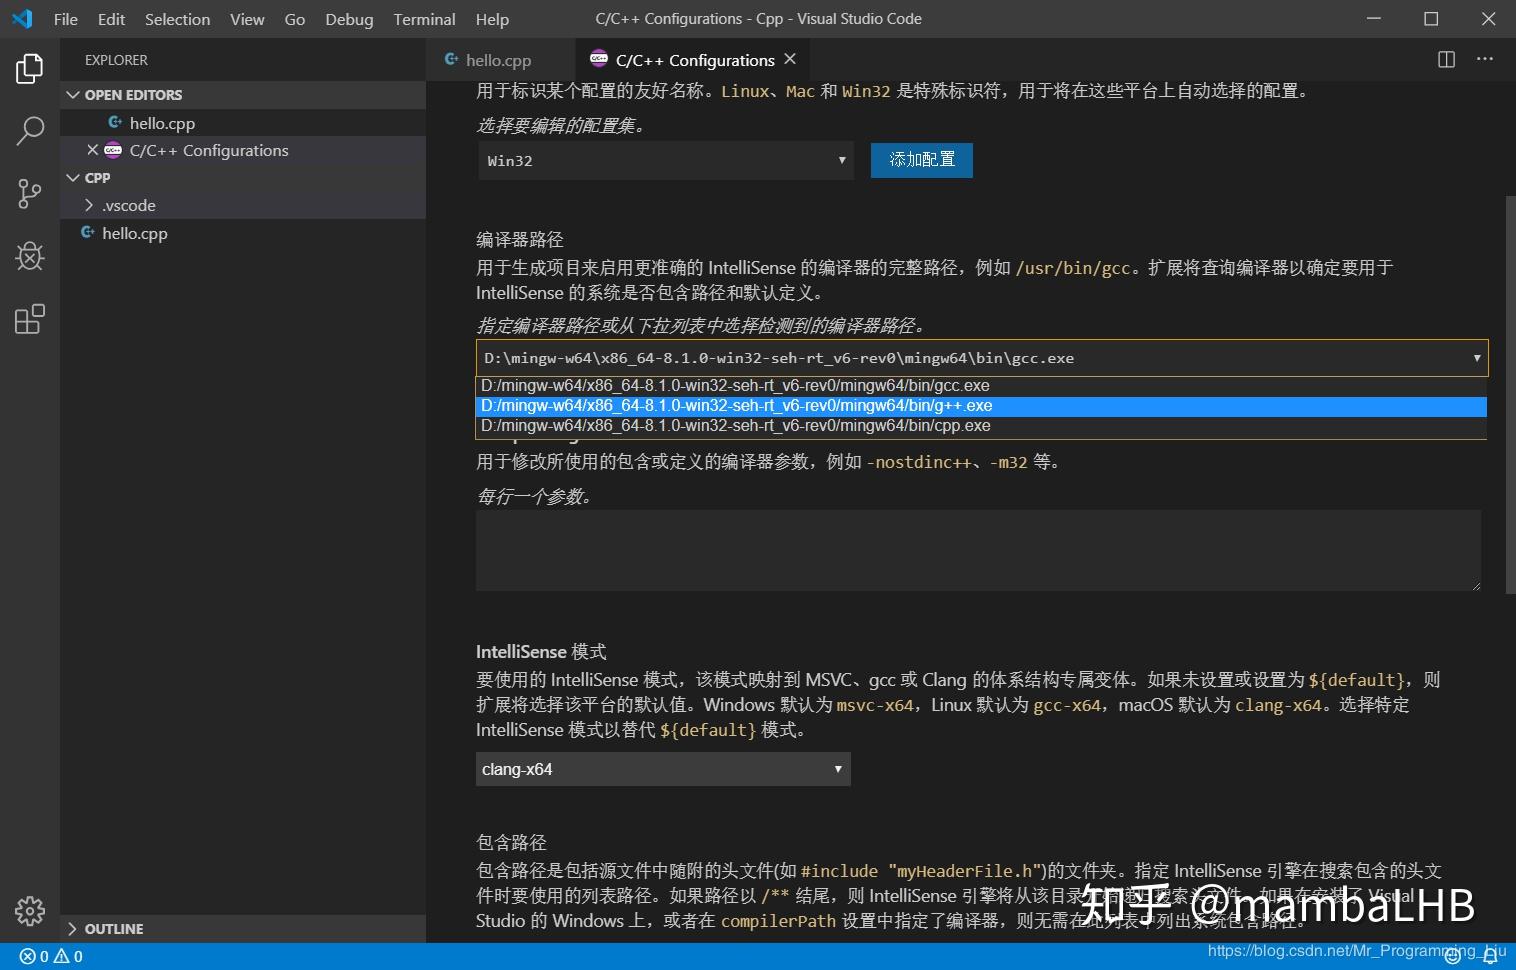The height and width of the screenshot is (970, 1516).
Task: Collapse the Open Editors section
Action: [243, 95]
